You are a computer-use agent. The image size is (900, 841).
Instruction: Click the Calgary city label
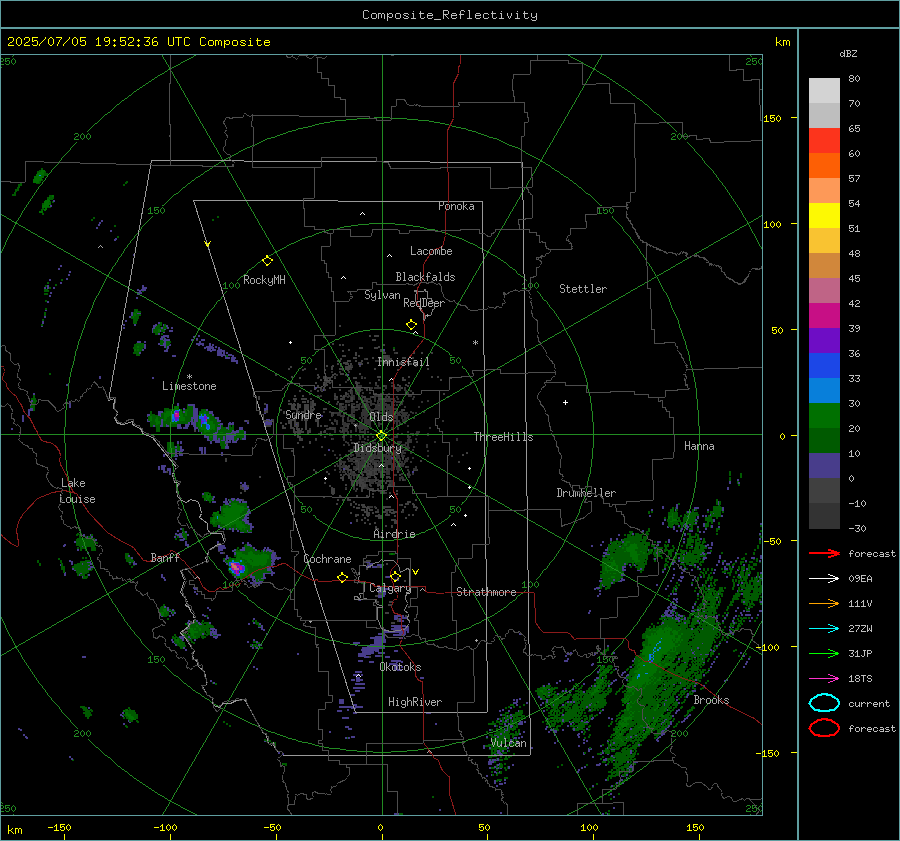390,588
